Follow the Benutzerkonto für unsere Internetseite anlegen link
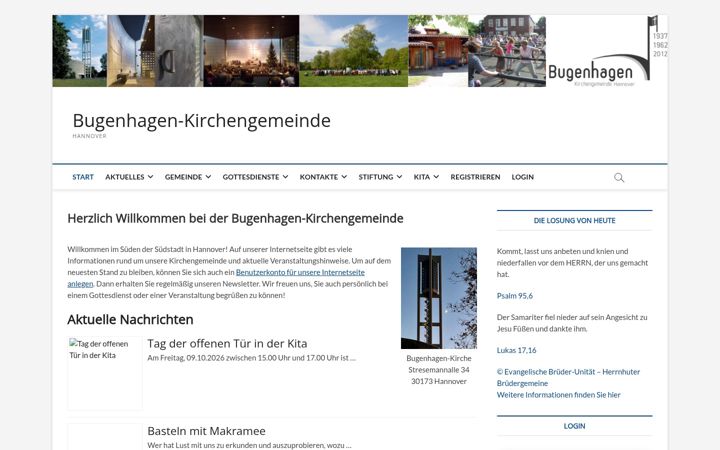The width and height of the screenshot is (720, 450). [300, 272]
